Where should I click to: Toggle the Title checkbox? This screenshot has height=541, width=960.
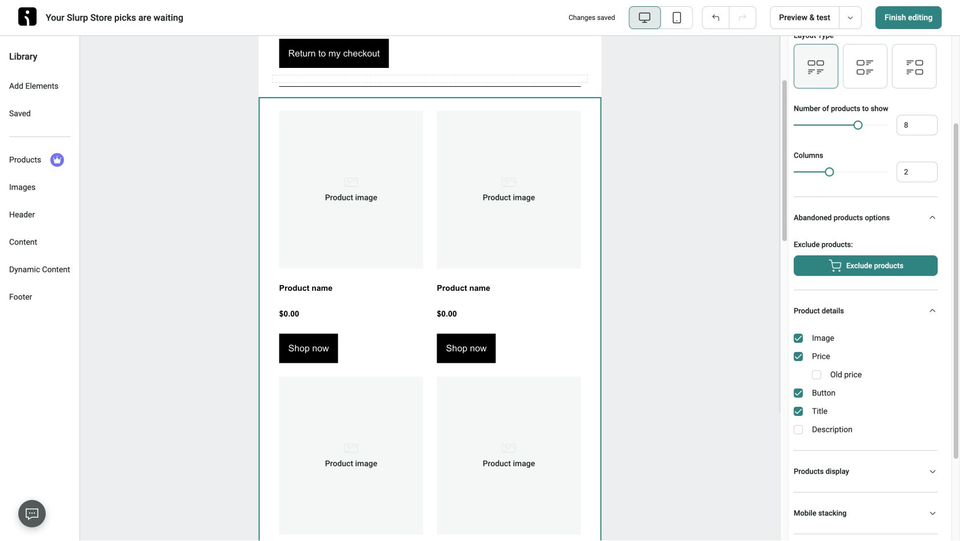click(798, 411)
